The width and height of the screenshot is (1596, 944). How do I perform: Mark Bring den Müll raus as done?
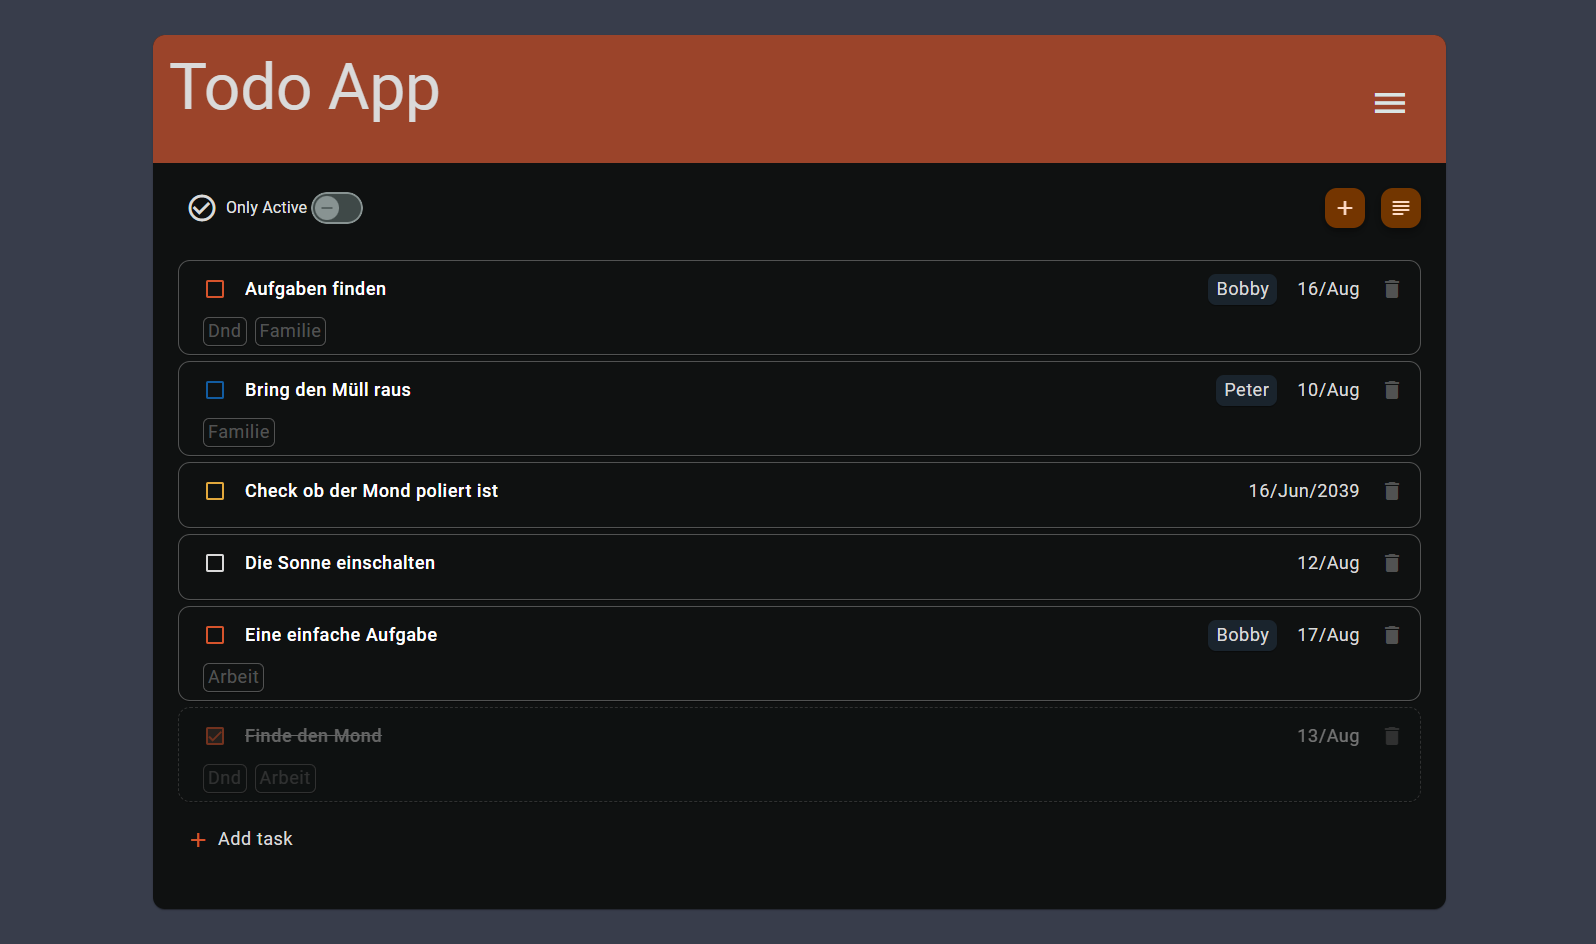coord(215,390)
